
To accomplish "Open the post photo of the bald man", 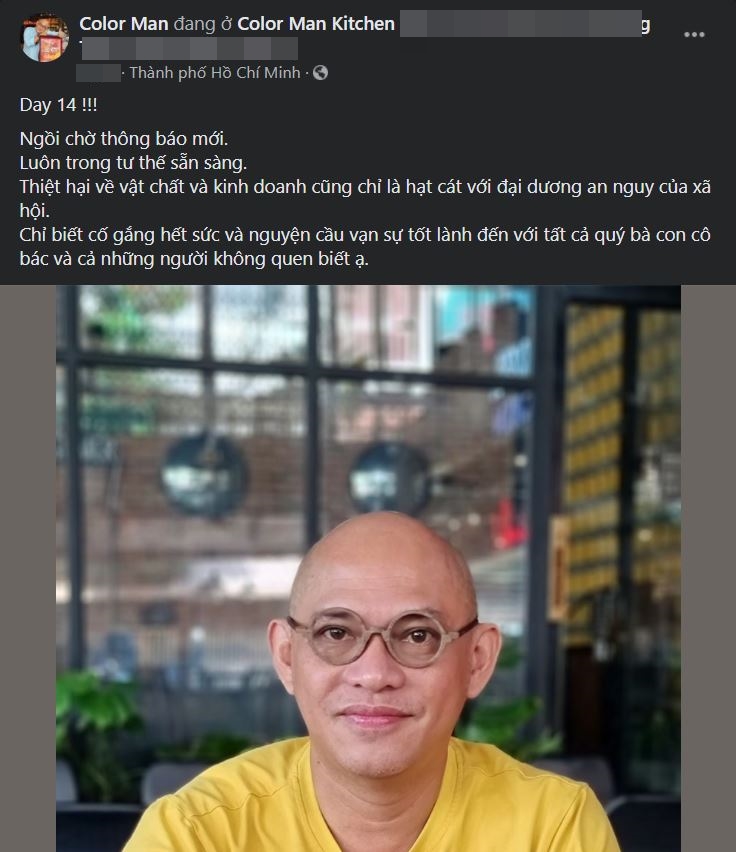I will pos(368,568).
